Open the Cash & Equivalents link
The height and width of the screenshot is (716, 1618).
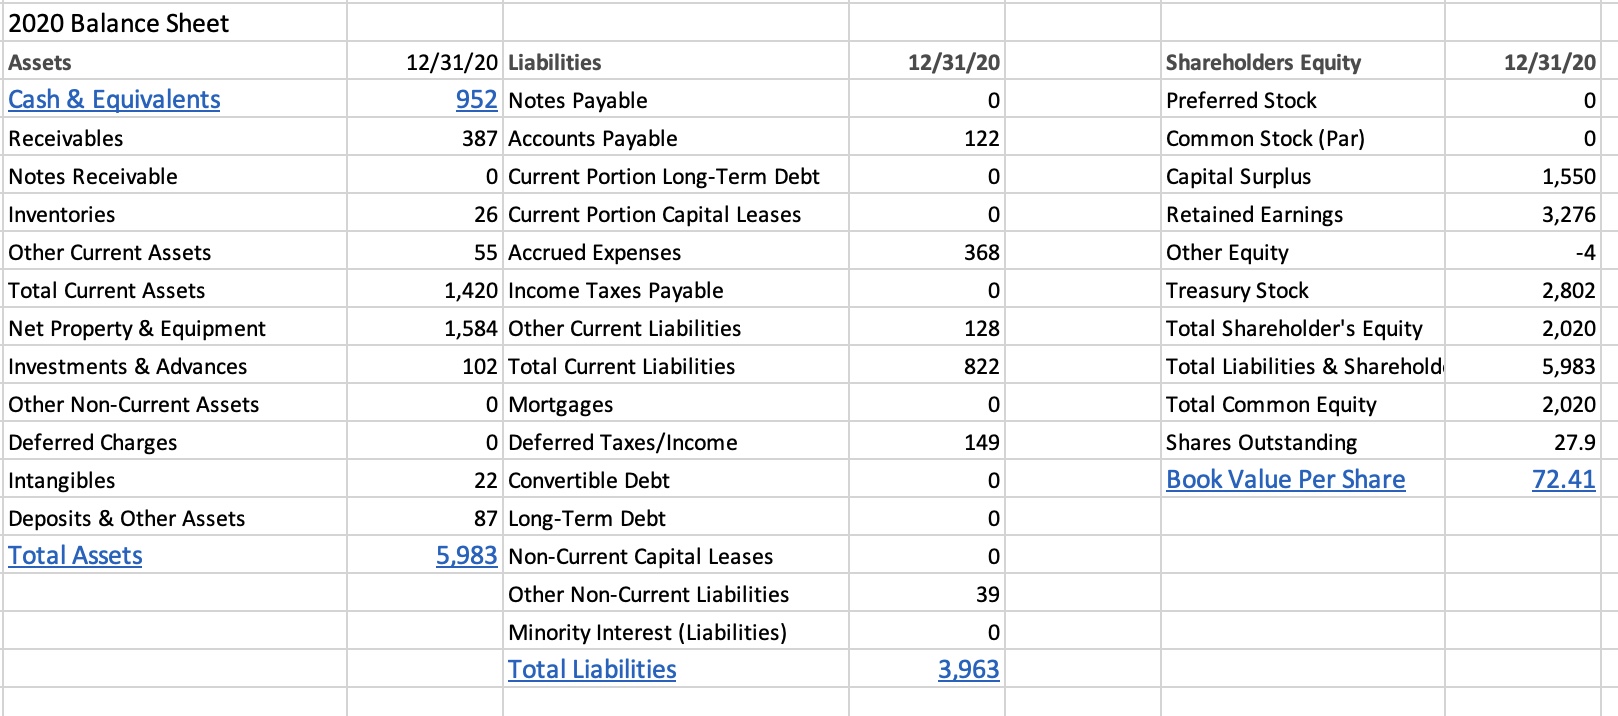coord(114,100)
